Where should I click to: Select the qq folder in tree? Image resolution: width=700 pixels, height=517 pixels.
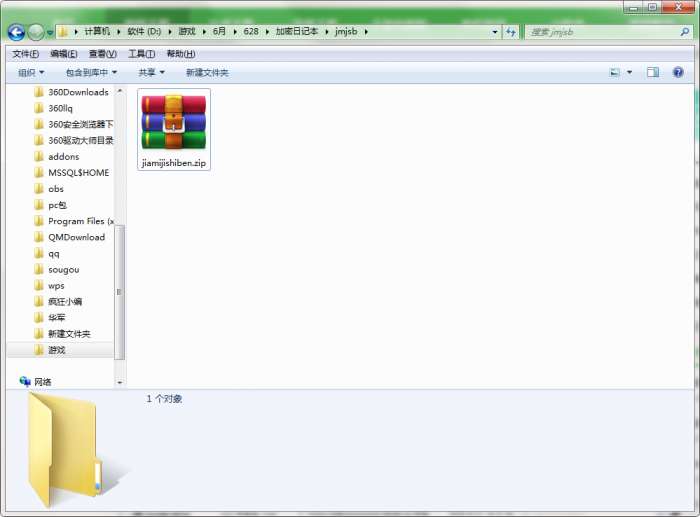click(46, 254)
